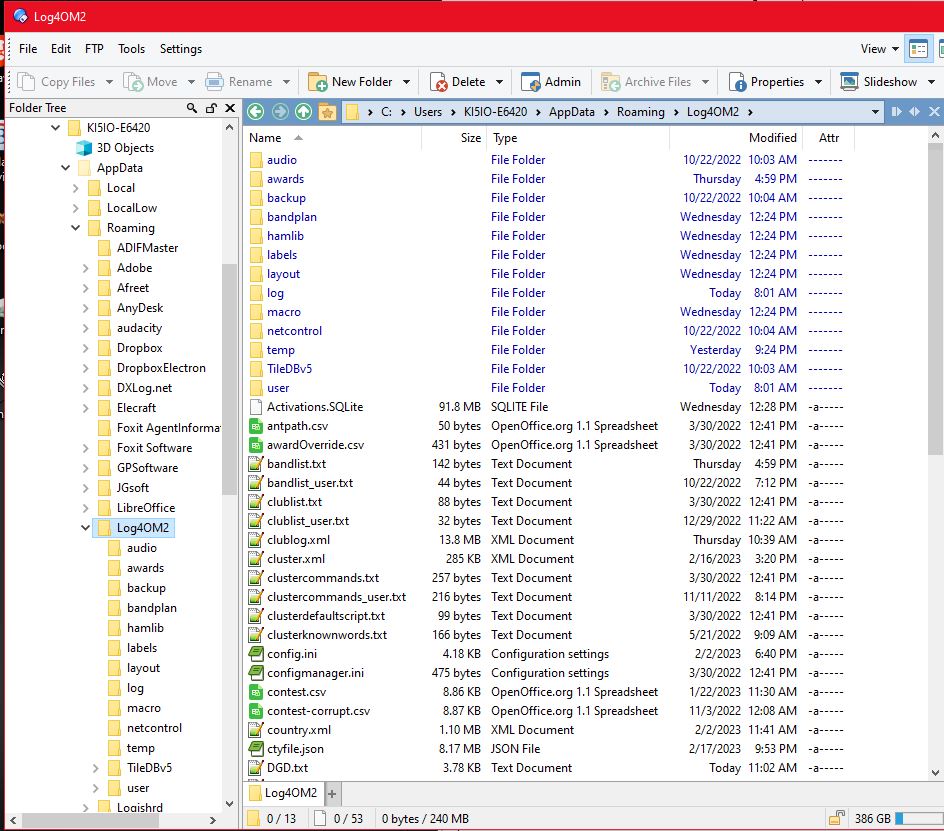Open the Favorites star folder icon
944x831 pixels.
[x=328, y=111]
